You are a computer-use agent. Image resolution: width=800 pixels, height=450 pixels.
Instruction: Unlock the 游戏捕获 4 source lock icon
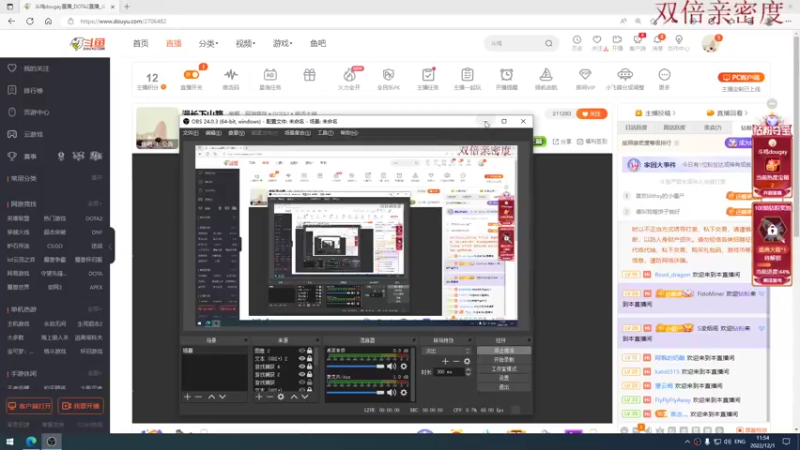pyautogui.click(x=310, y=366)
